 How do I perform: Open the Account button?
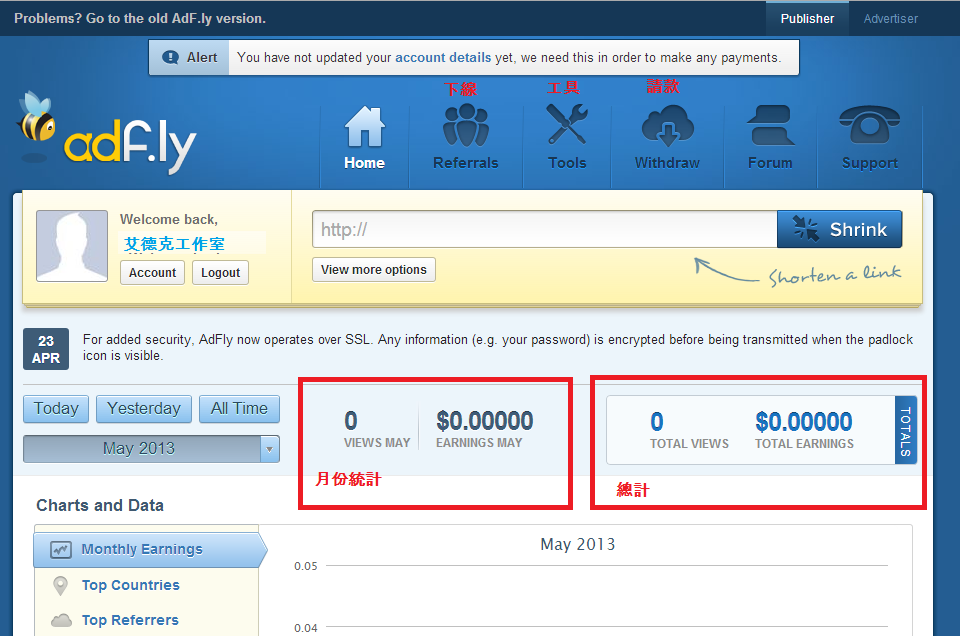pos(152,272)
